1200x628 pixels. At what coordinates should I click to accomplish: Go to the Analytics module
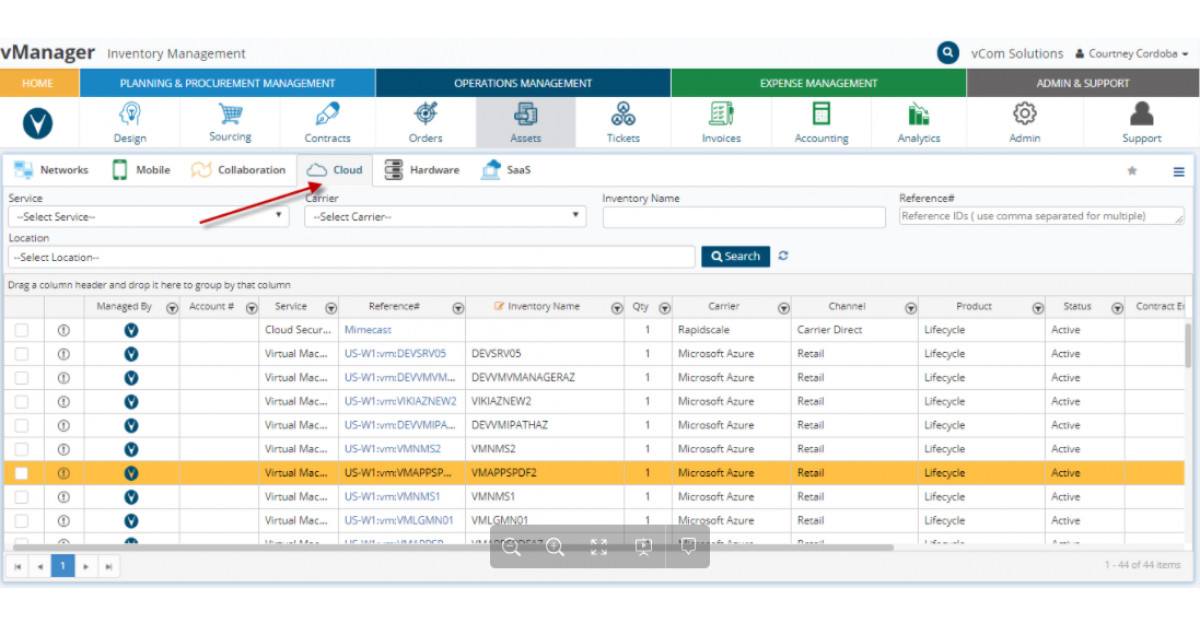pyautogui.click(x=919, y=120)
